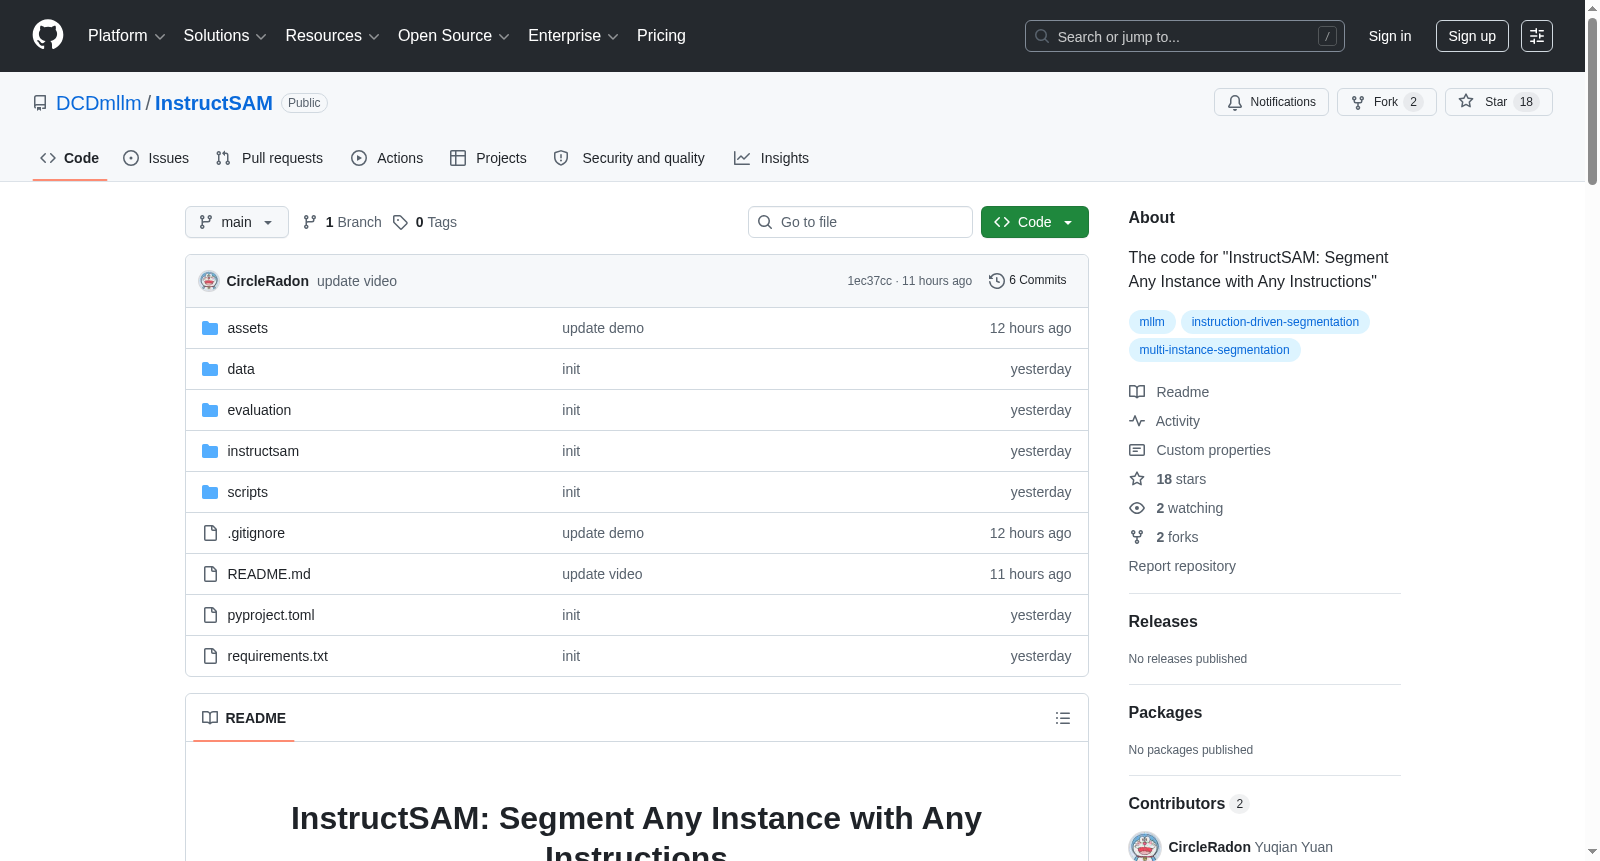Open the command palette icon beside Sign up
Viewport: 1600px width, 861px height.
(1537, 36)
